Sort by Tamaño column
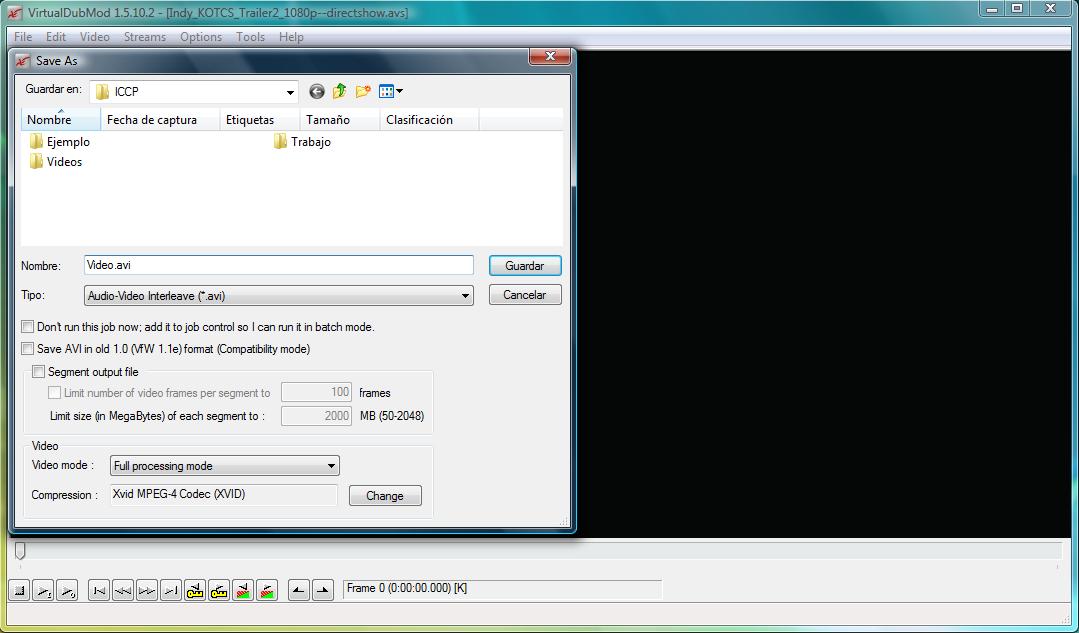Image resolution: width=1079 pixels, height=633 pixels. [339, 120]
